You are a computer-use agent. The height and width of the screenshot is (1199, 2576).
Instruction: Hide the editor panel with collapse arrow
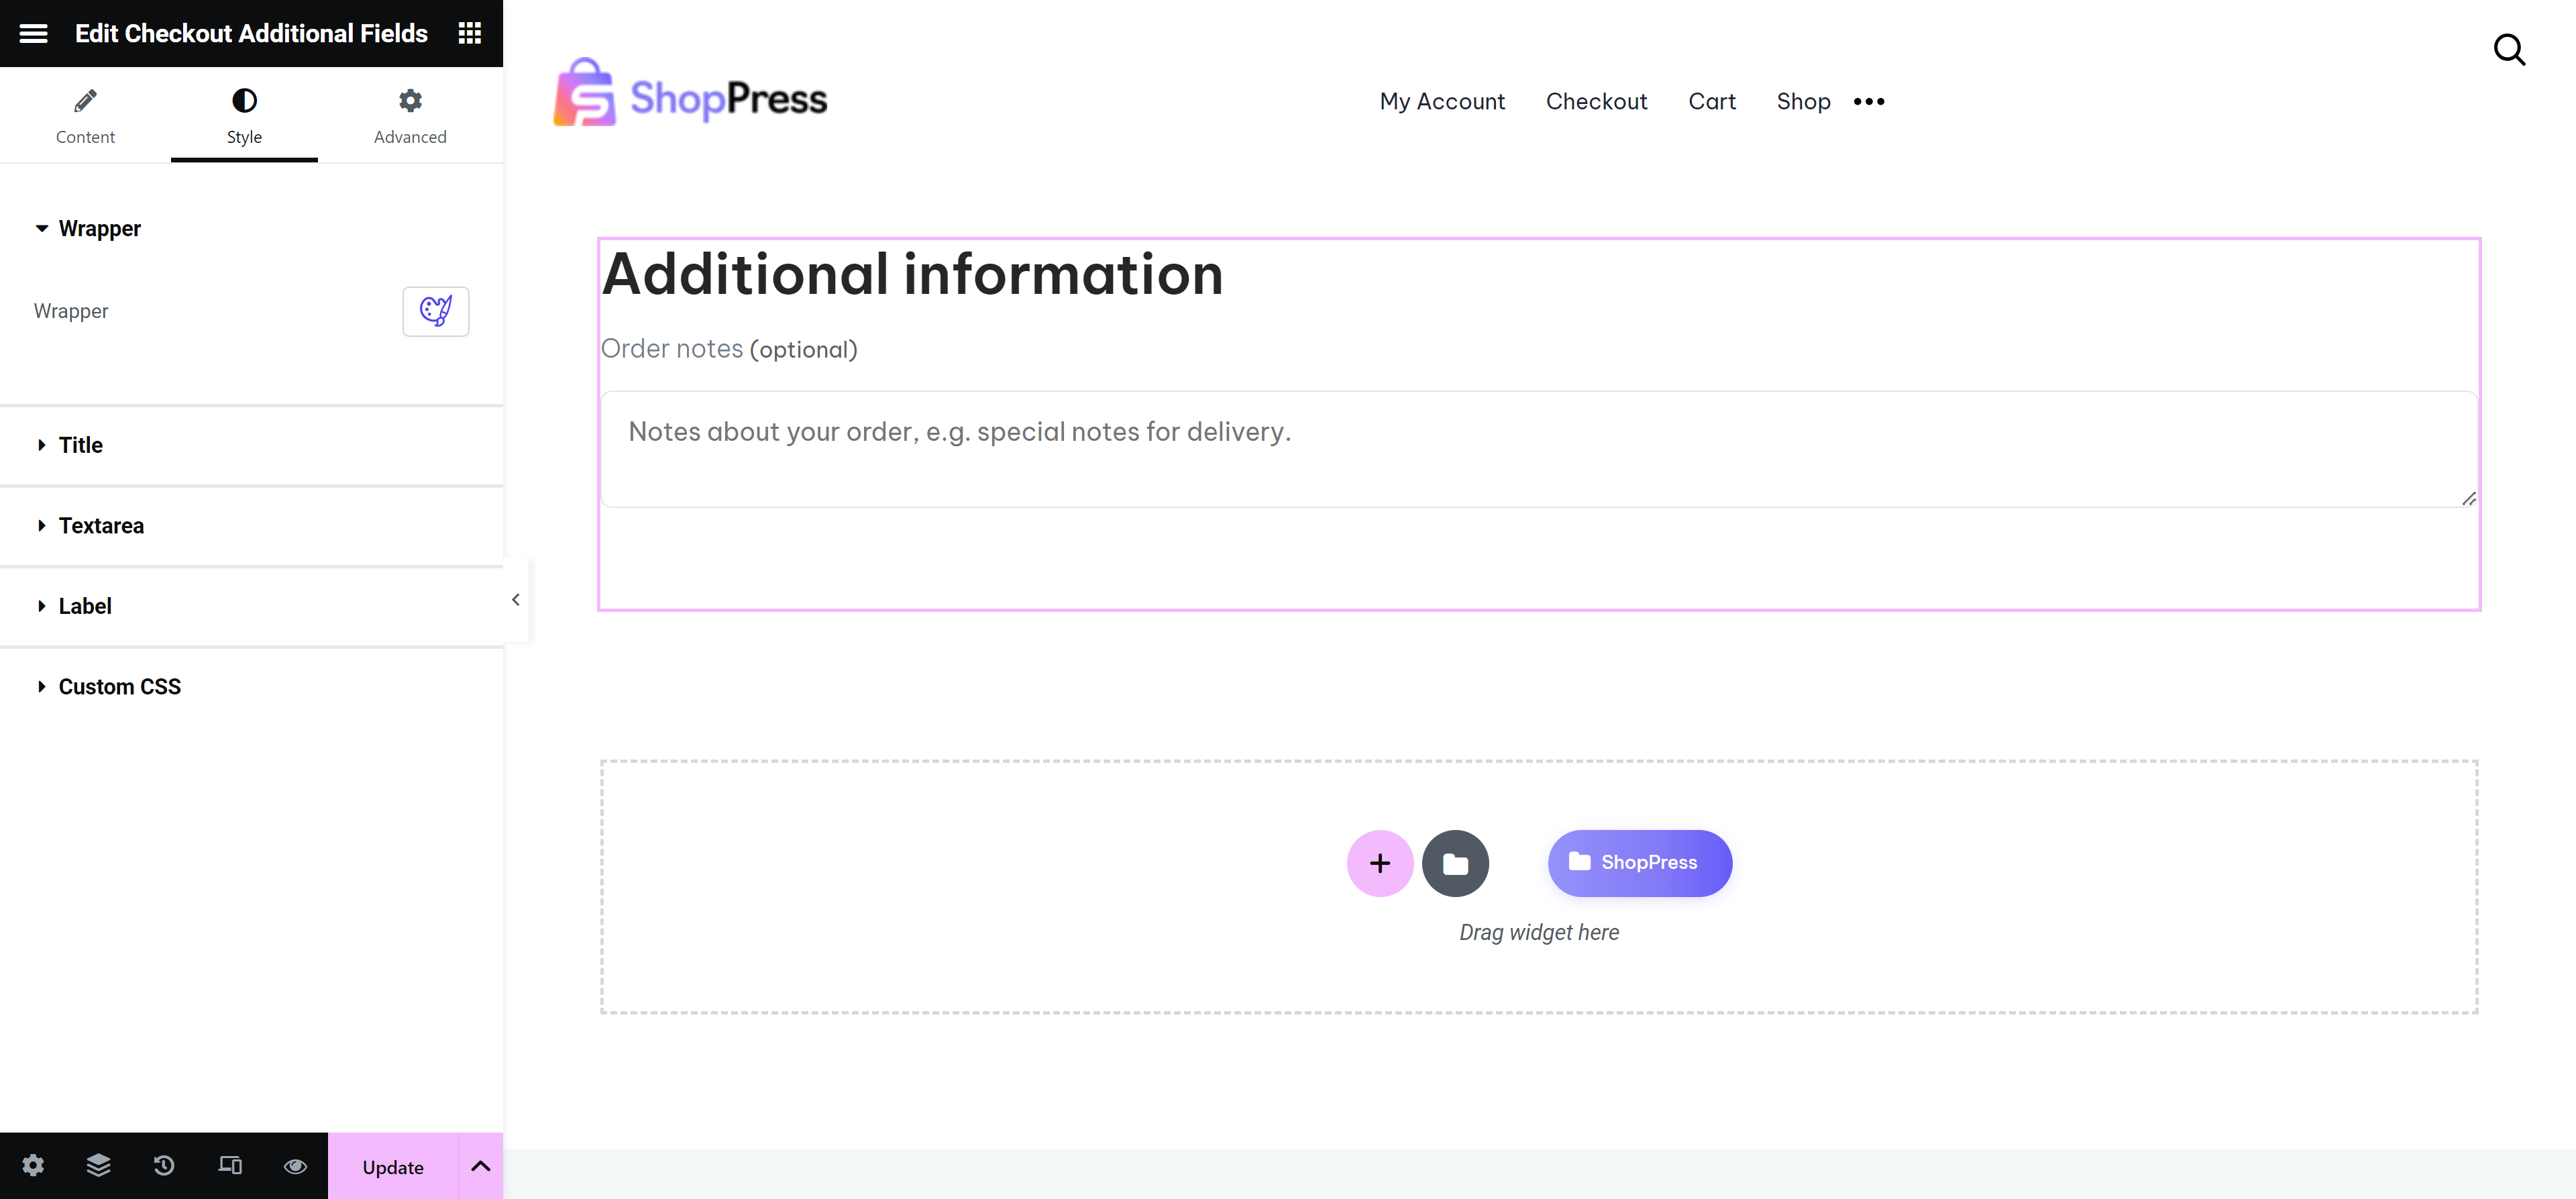(x=515, y=600)
